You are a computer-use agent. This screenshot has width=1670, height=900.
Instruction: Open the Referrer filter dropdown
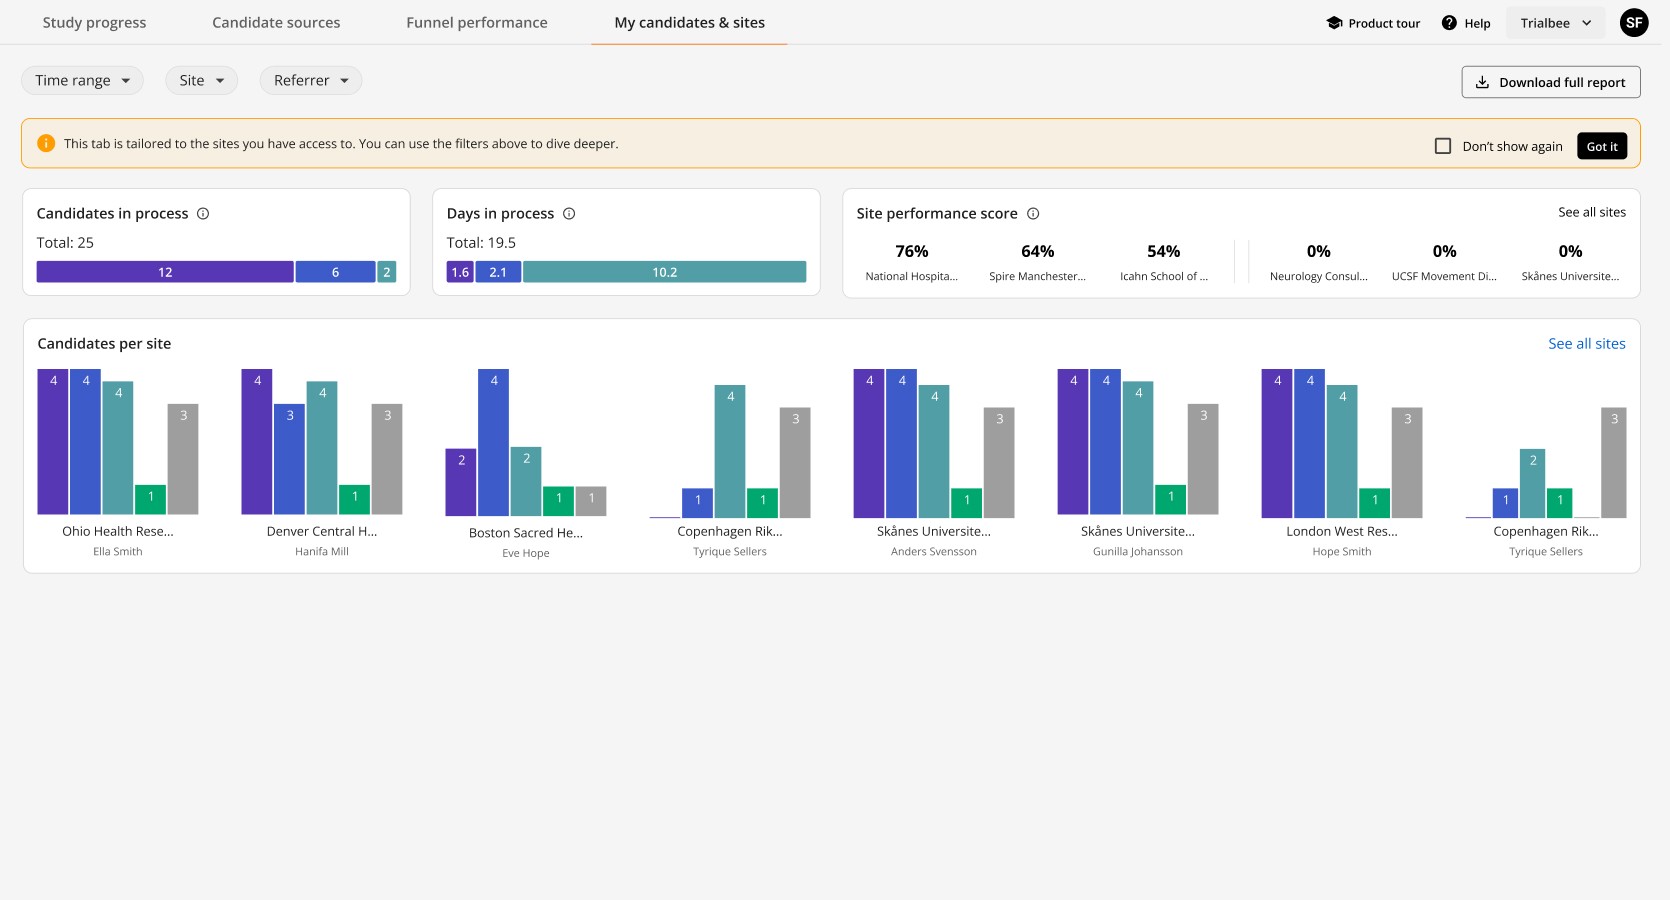(310, 81)
